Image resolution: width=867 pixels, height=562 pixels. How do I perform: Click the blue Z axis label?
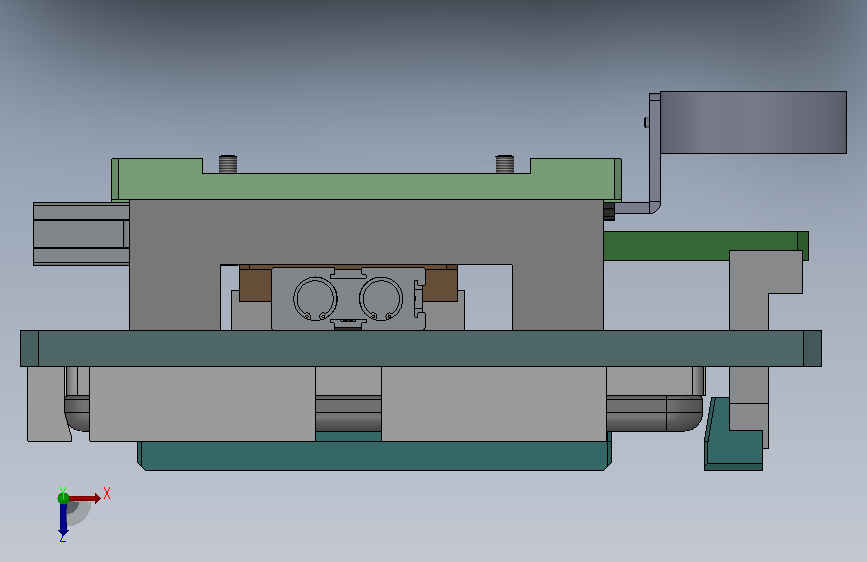pos(62,538)
